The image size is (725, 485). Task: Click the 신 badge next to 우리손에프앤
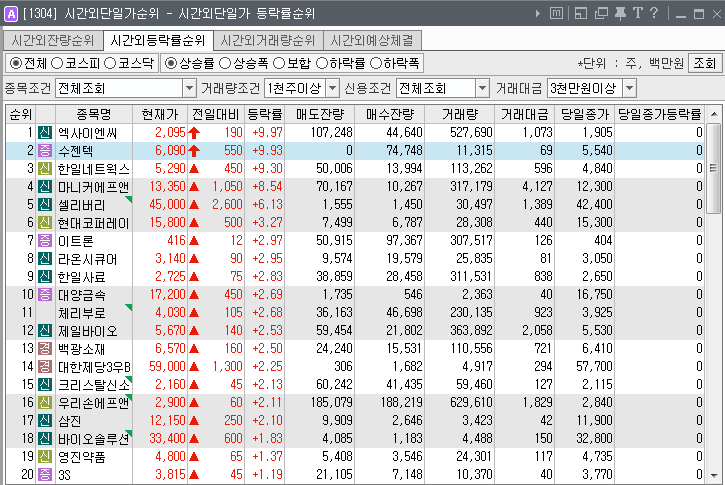[x=45, y=402]
